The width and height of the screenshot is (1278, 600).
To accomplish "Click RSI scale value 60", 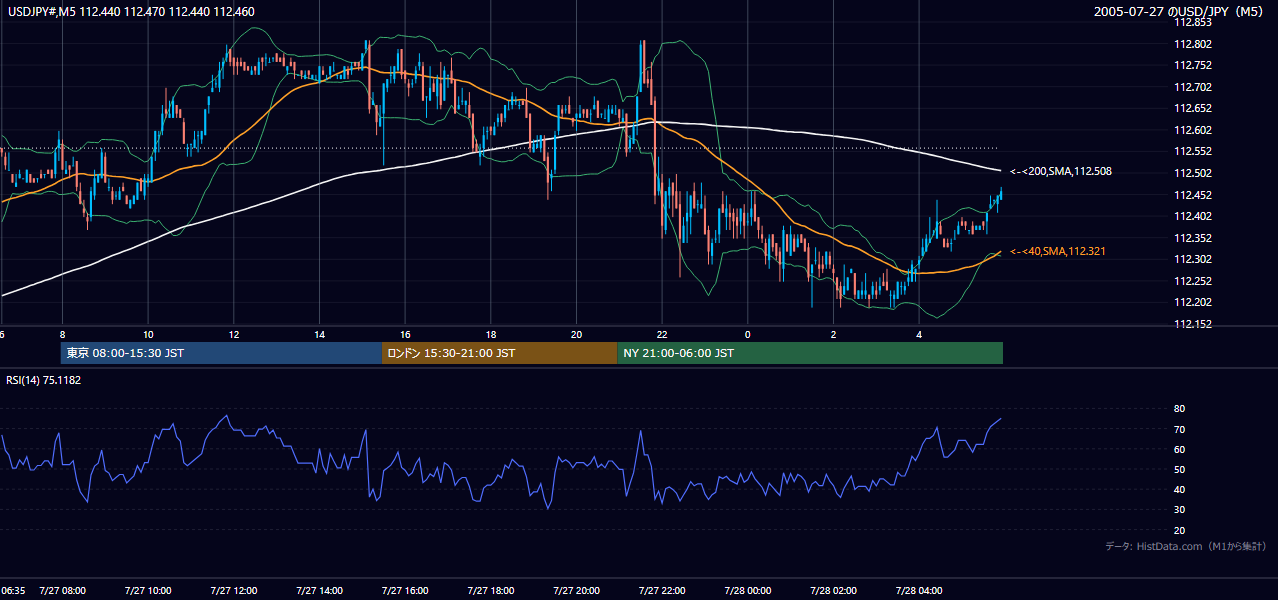I will tap(1180, 449).
